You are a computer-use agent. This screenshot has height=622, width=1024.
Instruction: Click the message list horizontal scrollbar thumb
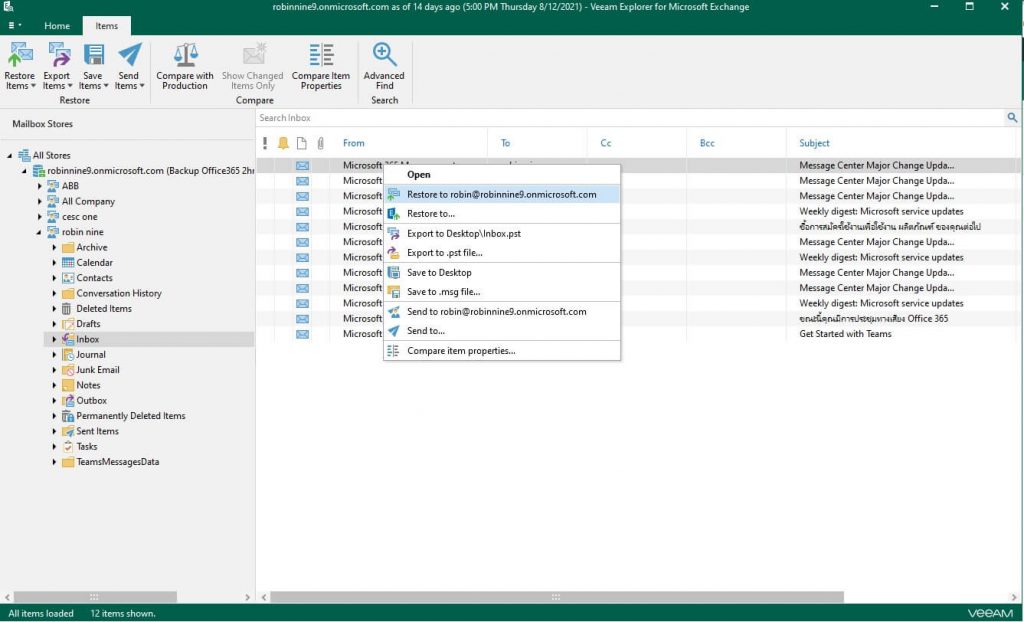[556, 597]
